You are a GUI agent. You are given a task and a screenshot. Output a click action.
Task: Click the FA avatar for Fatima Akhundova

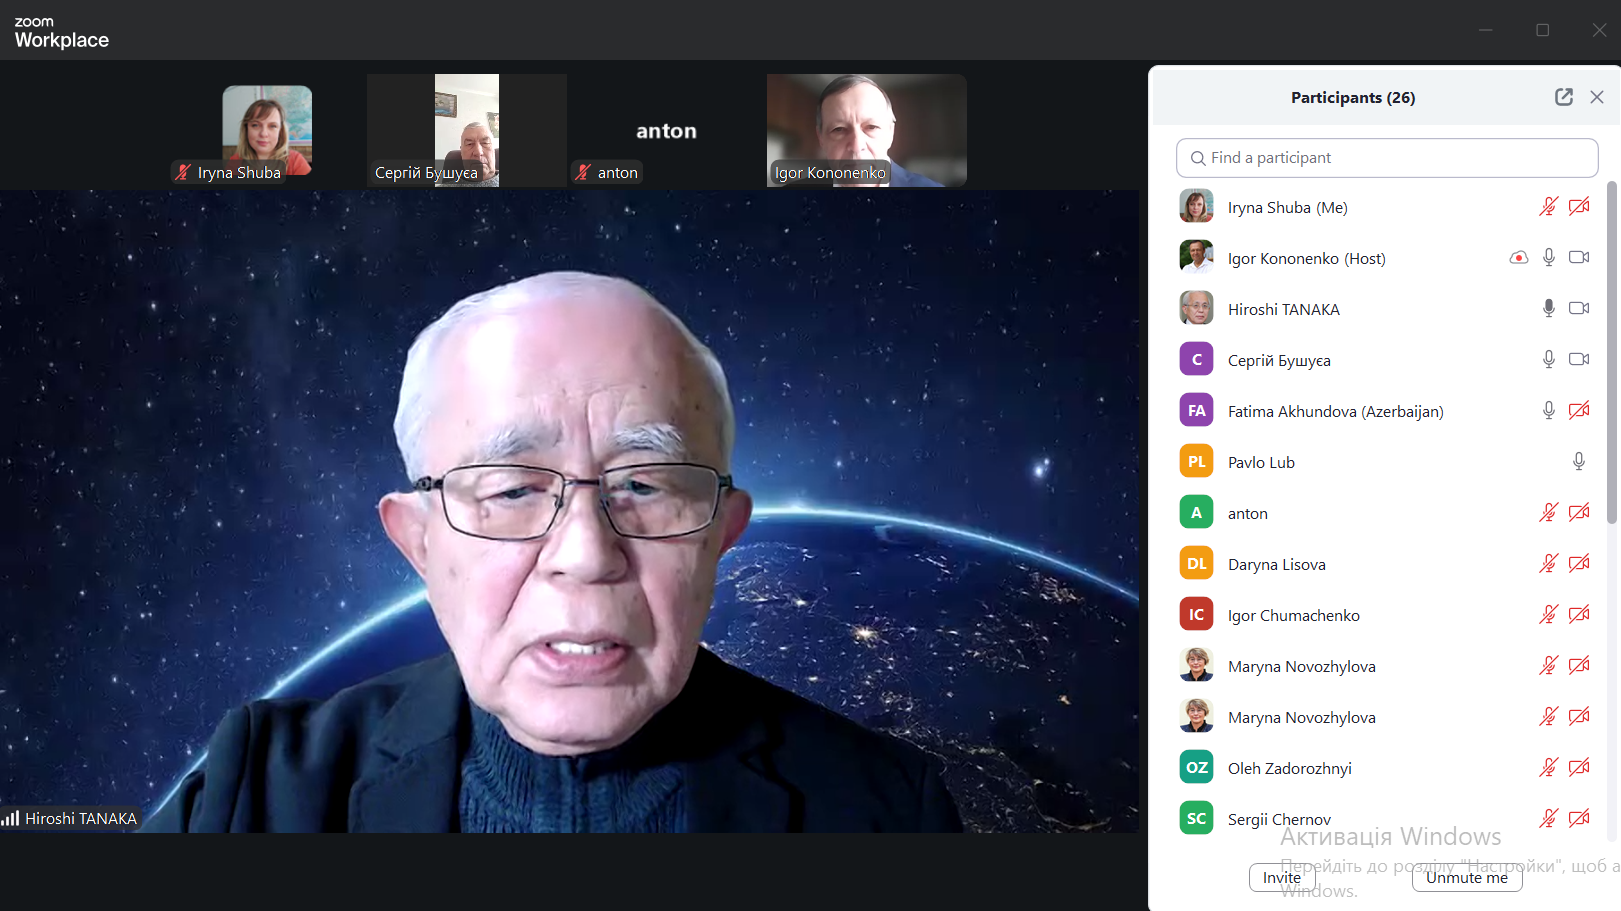pos(1196,410)
